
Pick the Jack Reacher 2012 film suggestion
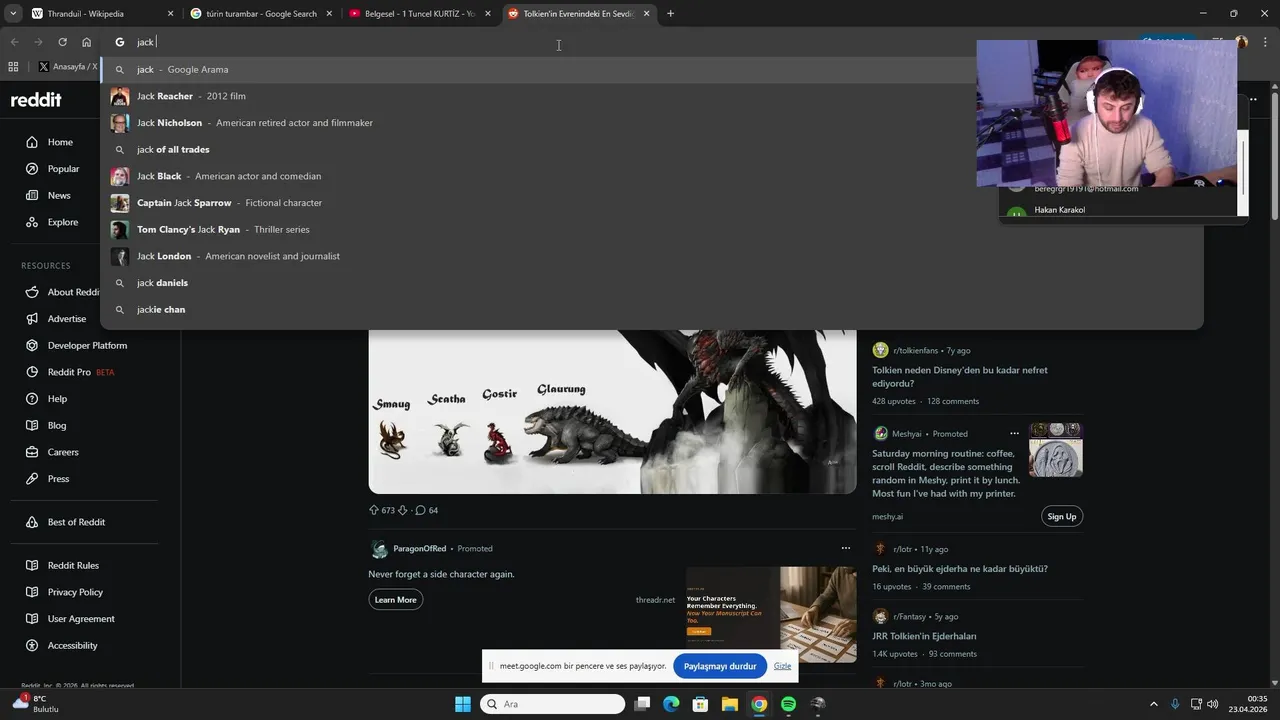click(651, 96)
